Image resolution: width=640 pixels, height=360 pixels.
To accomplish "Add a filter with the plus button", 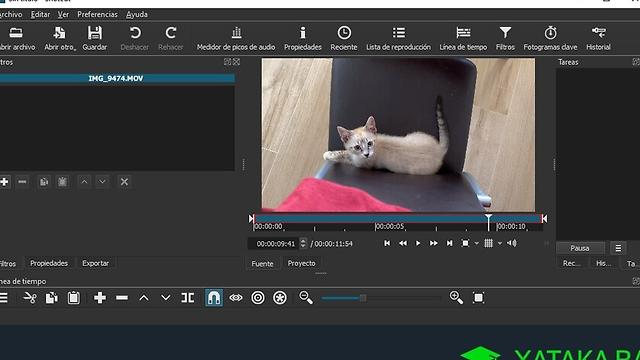I will (x=4, y=182).
